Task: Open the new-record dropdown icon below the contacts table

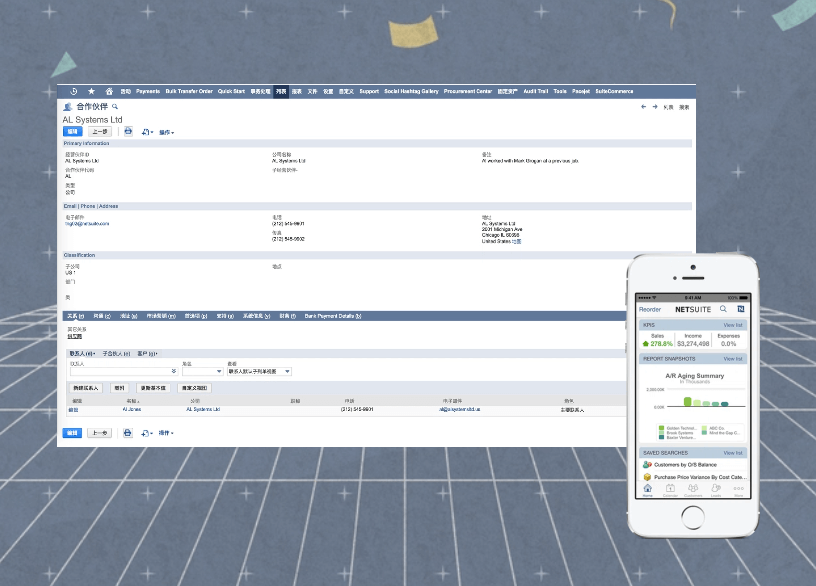Action: pos(147,433)
